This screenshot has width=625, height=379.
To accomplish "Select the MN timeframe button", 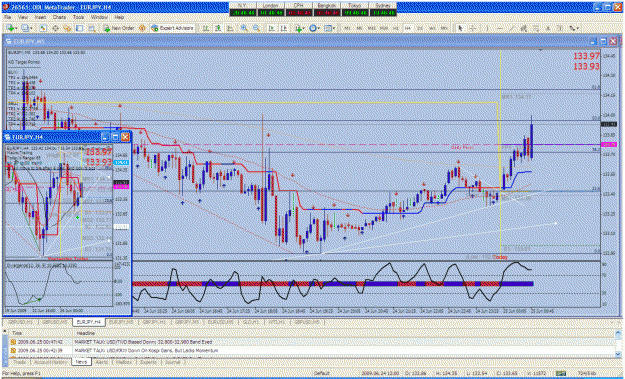I will [444, 28].
